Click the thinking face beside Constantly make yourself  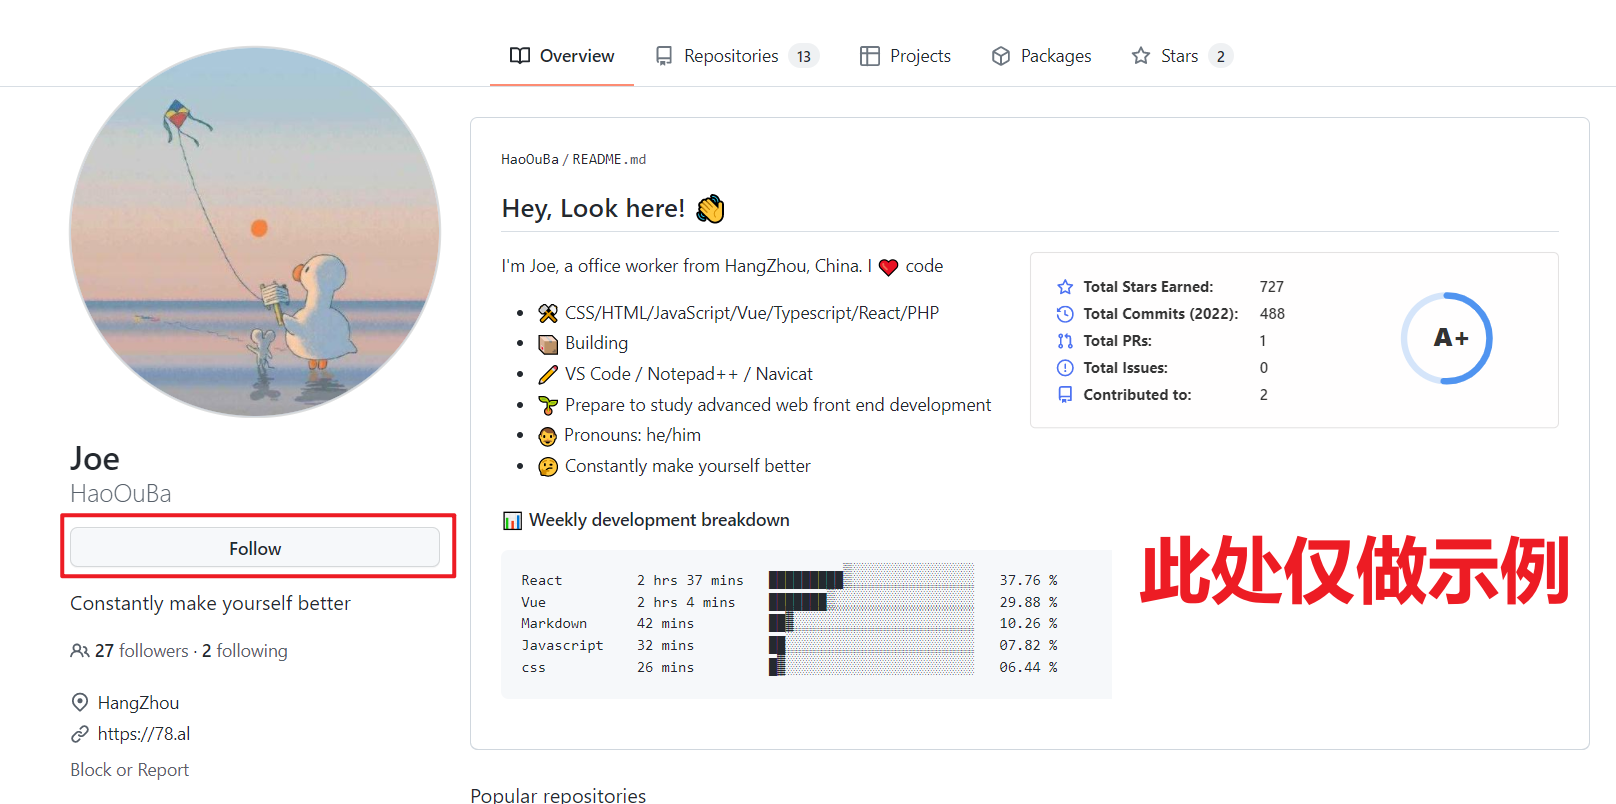[x=548, y=467]
